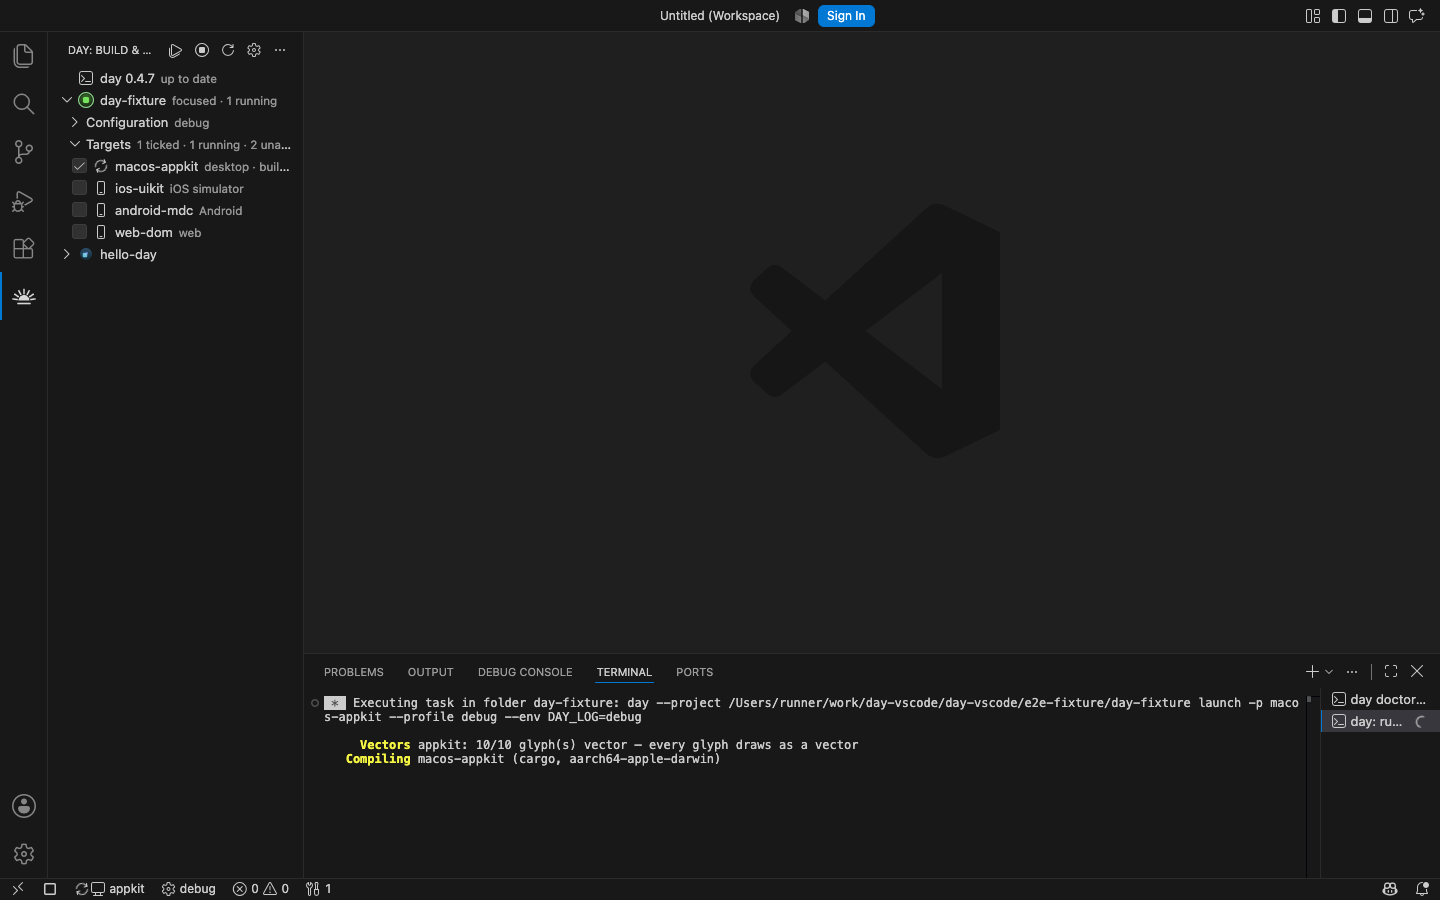Click the terminal task status circle
This screenshot has height=900, width=1440.
[x=315, y=703]
